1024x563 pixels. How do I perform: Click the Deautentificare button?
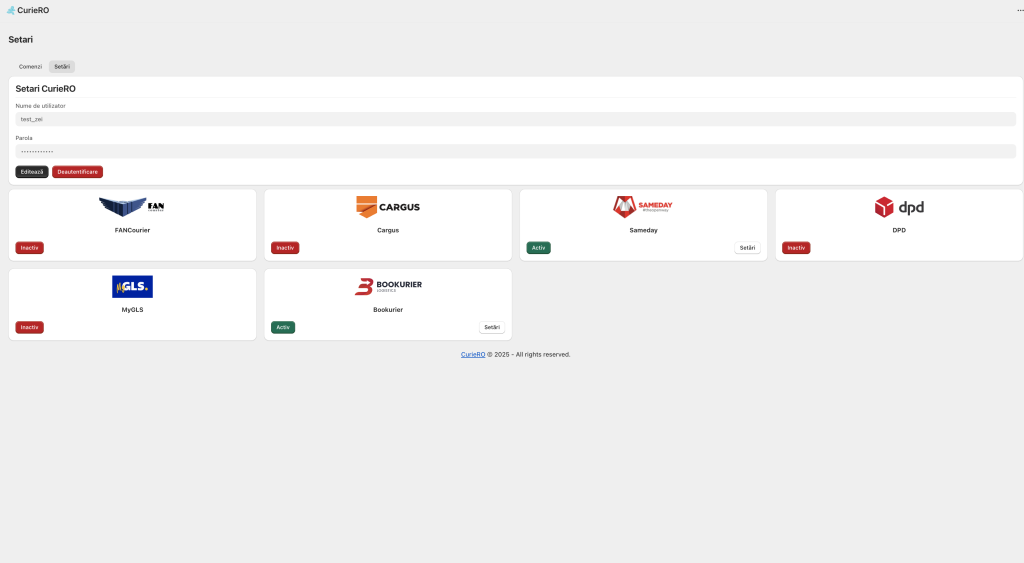tap(78, 172)
